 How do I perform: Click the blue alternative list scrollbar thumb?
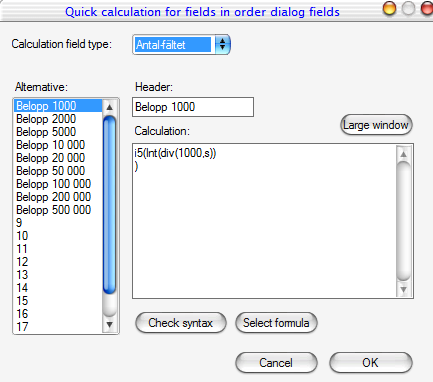coord(109,205)
